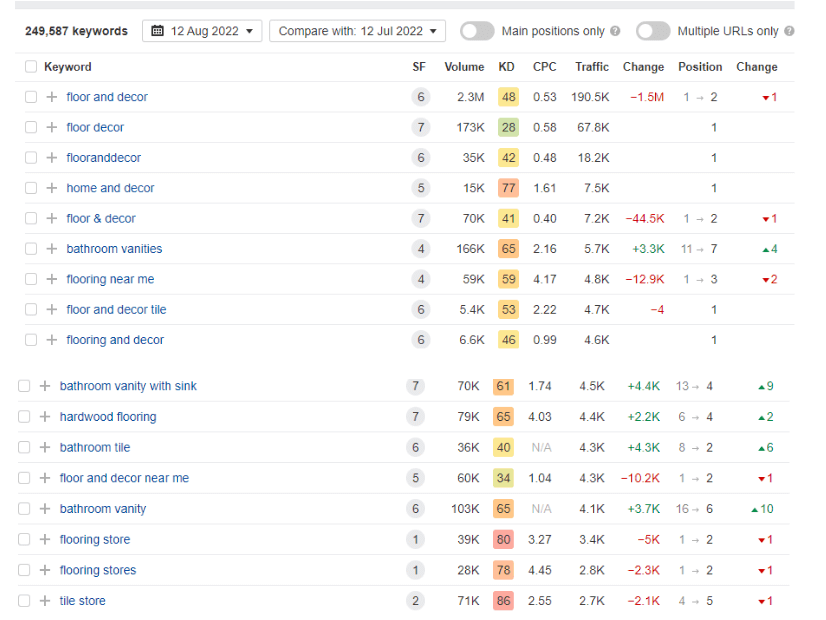Click help icon beside Multiple URLs only
The height and width of the screenshot is (620, 826).
[x=789, y=31]
